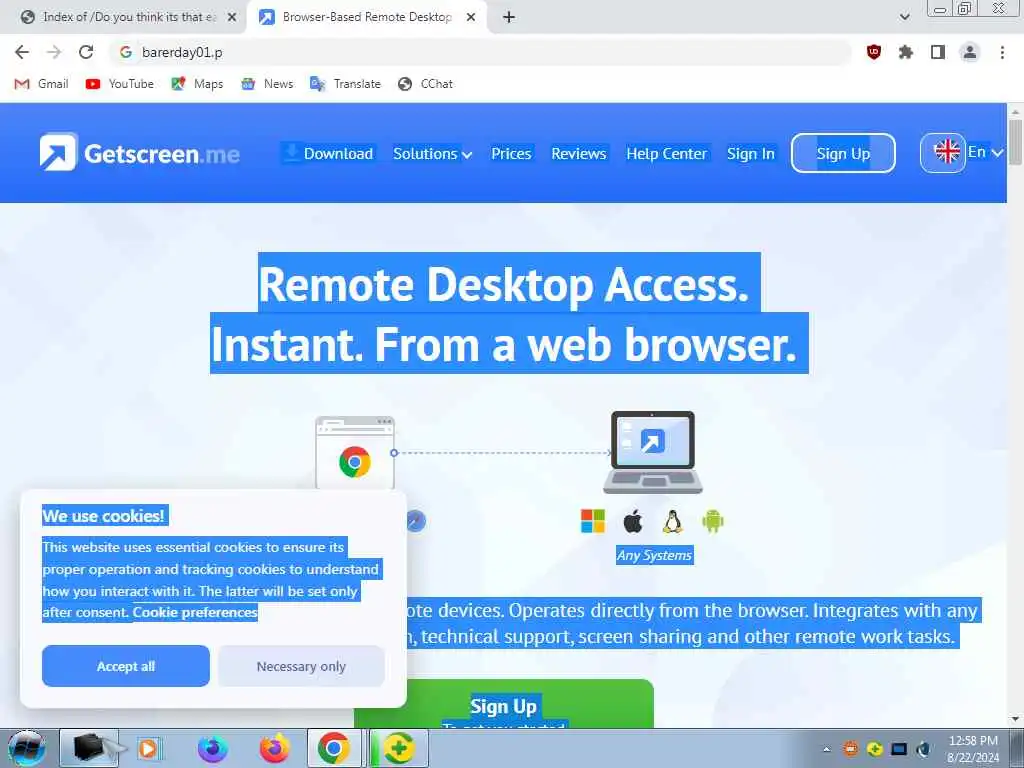This screenshot has width=1024, height=768.
Task: Open the En language dropdown
Action: [x=985, y=152]
